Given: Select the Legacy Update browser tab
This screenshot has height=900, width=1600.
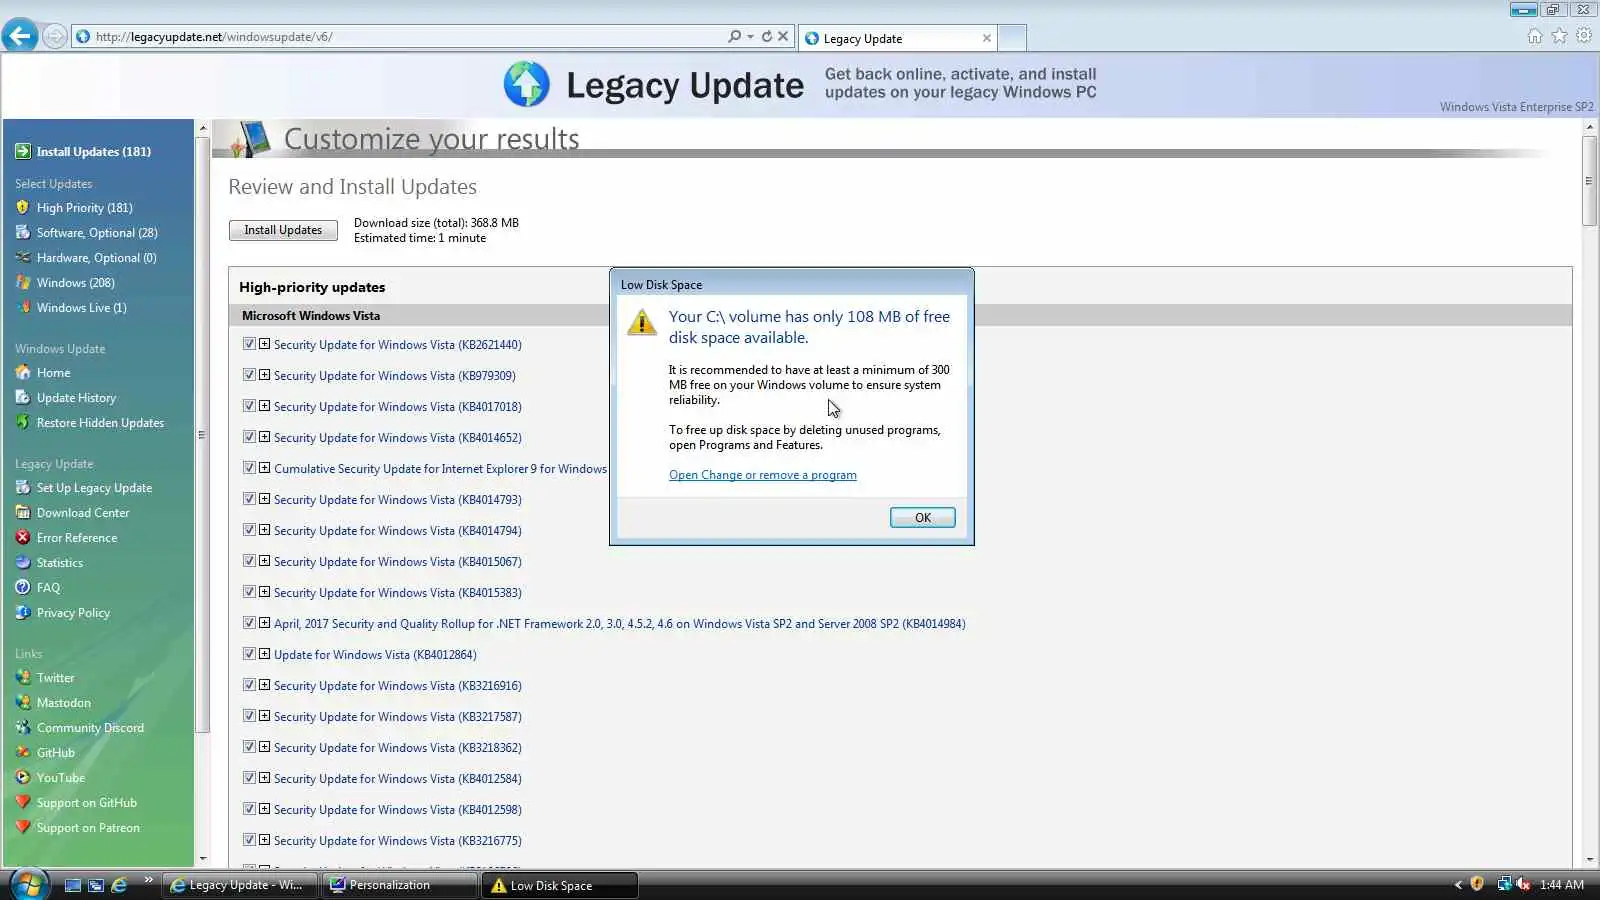Looking at the screenshot, I should (899, 38).
